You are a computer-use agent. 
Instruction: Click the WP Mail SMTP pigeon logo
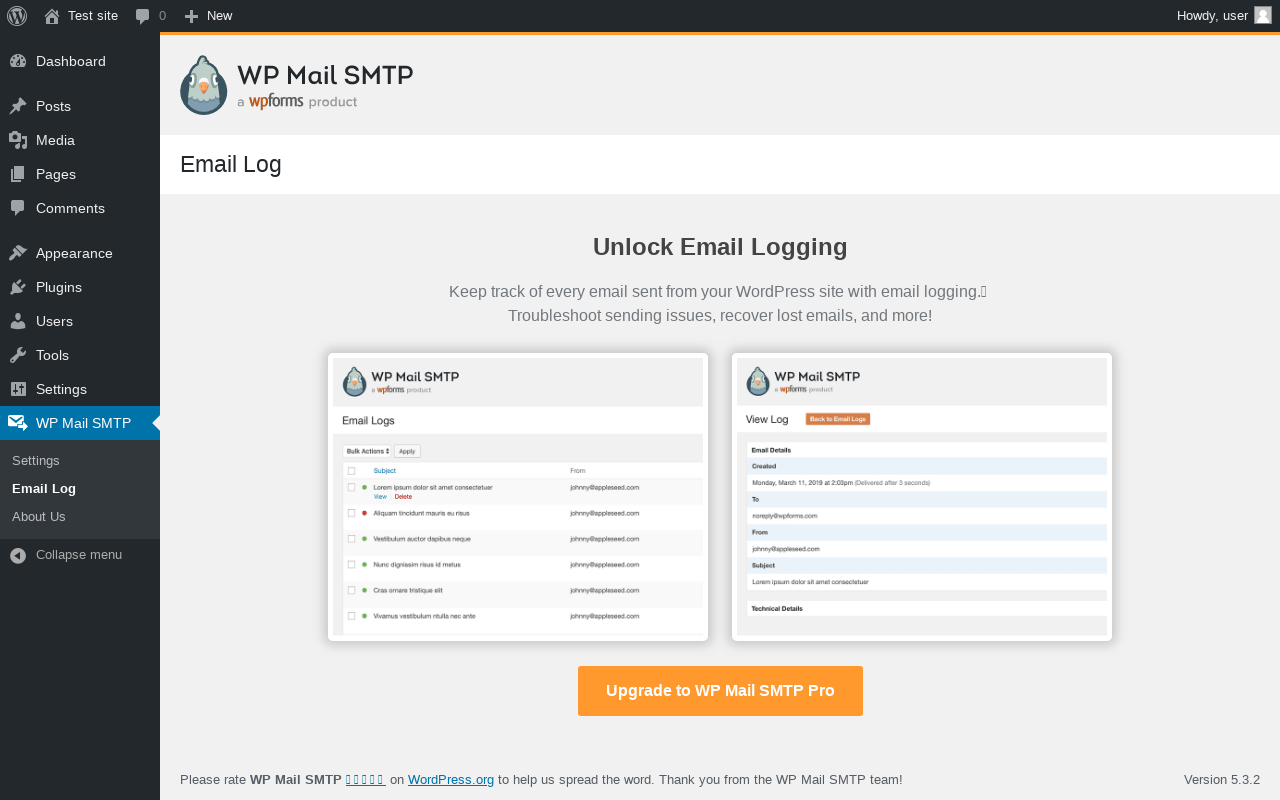[204, 85]
